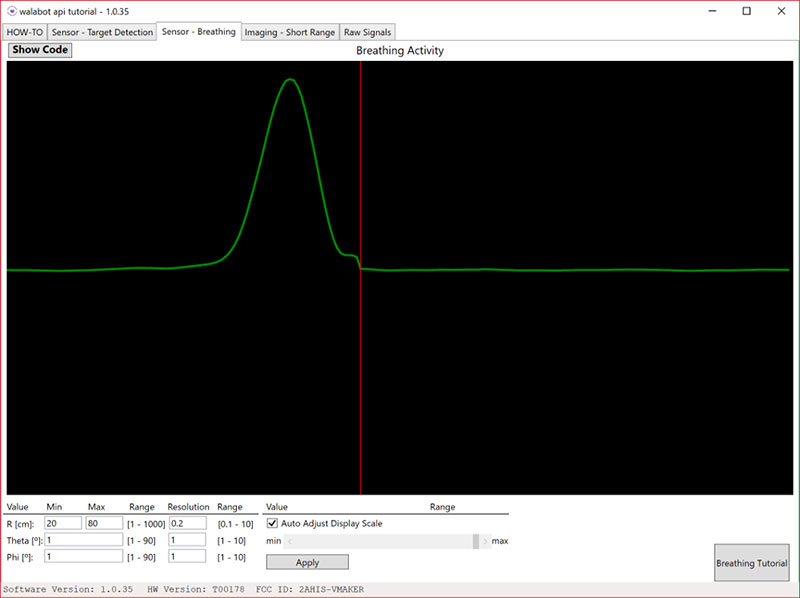Apply the parameter settings
The height and width of the screenshot is (598, 800).
[x=307, y=562]
